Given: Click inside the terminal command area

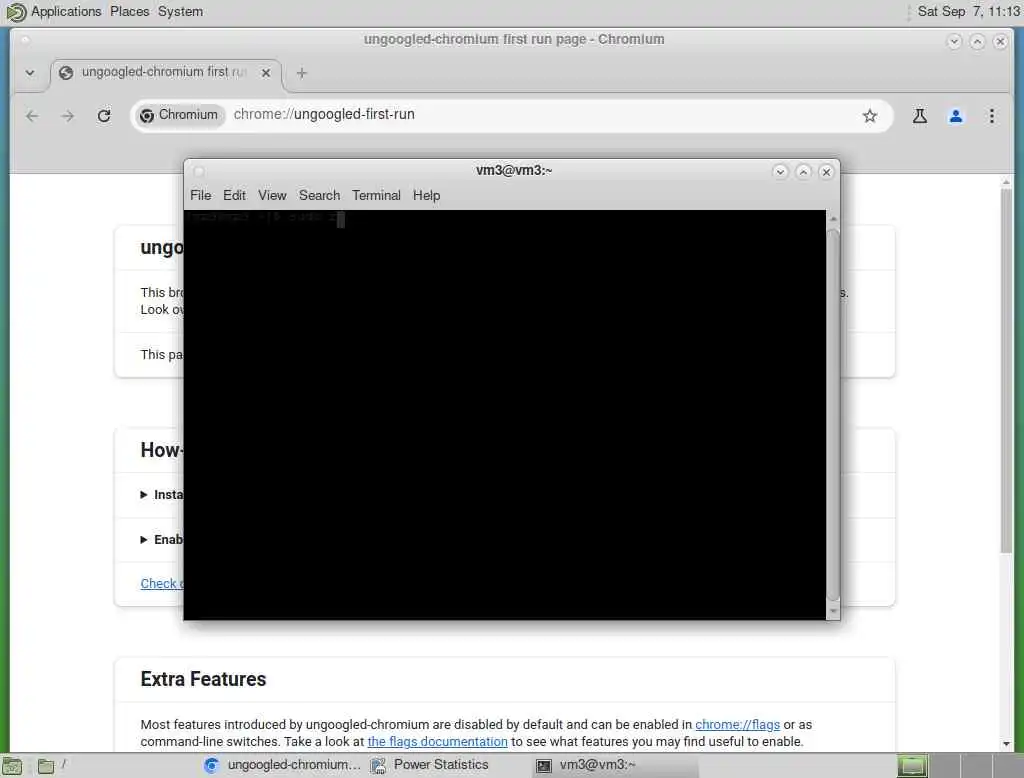Looking at the screenshot, I should click(505, 415).
